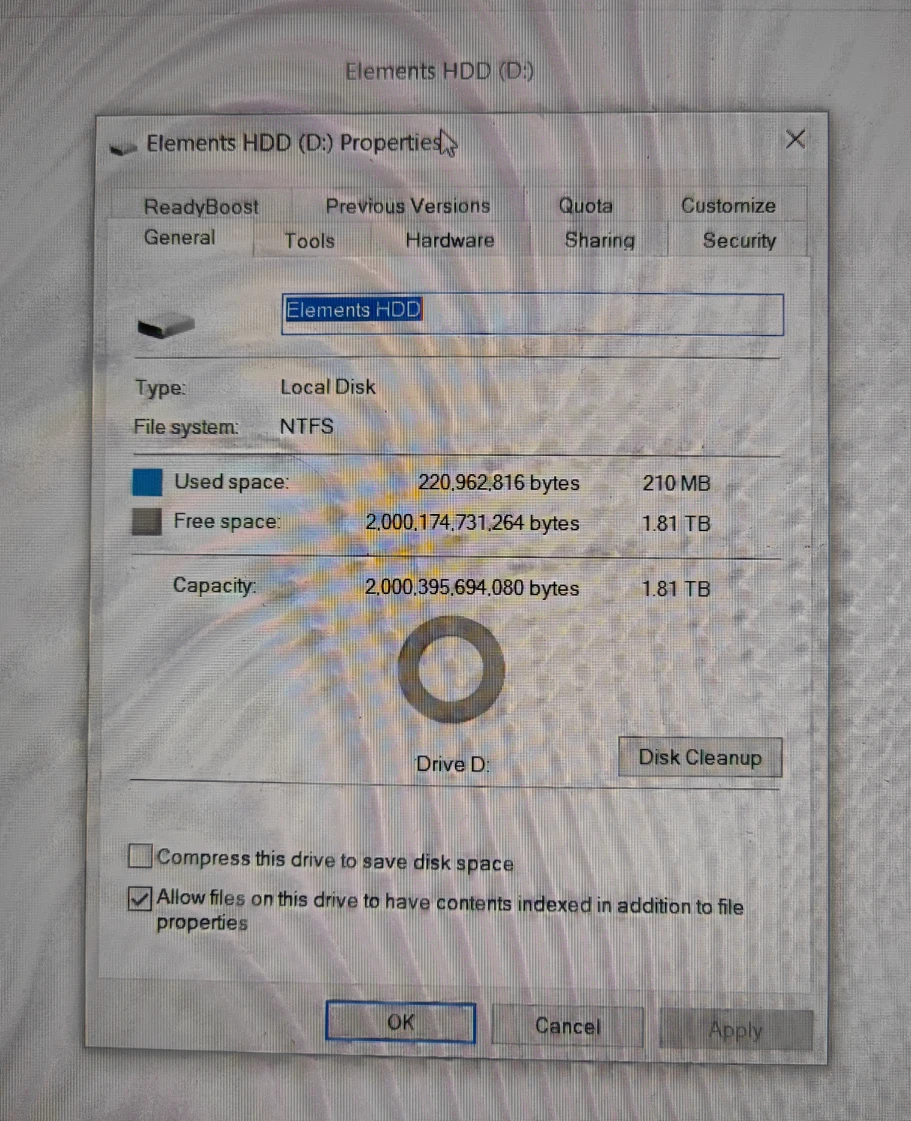Run Disk Cleanup for drive D
911x1121 pixels.
700,757
